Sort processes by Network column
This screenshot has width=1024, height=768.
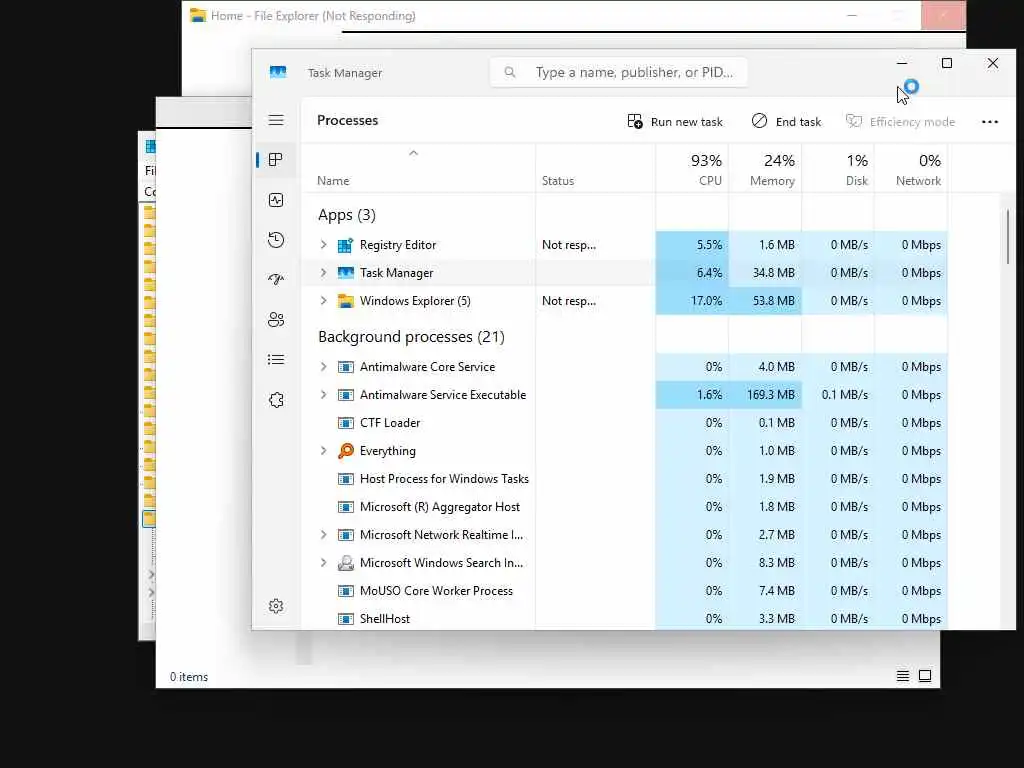click(912, 169)
